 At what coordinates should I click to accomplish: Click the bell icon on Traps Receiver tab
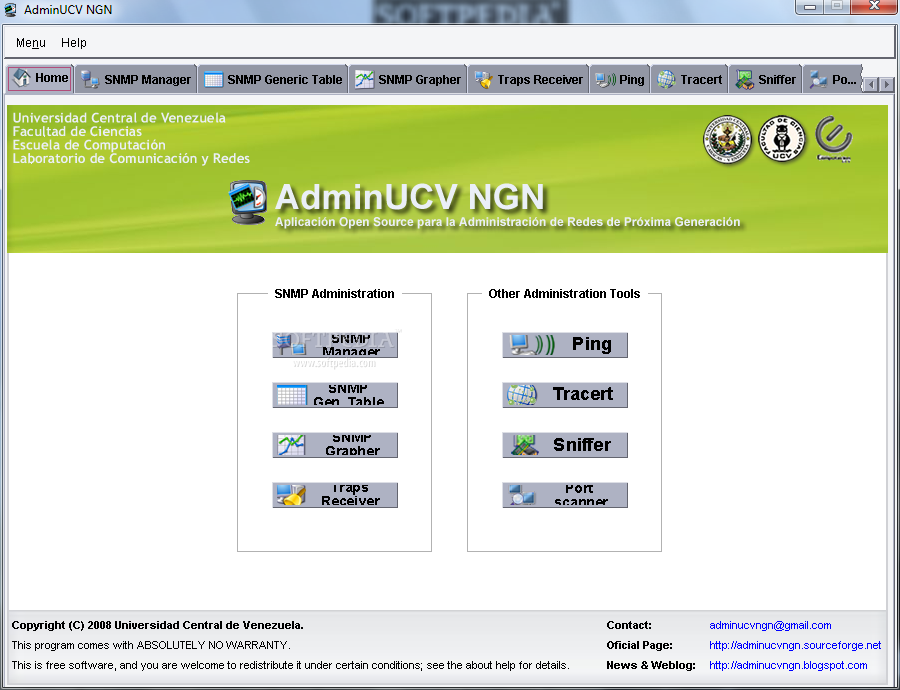pos(483,80)
